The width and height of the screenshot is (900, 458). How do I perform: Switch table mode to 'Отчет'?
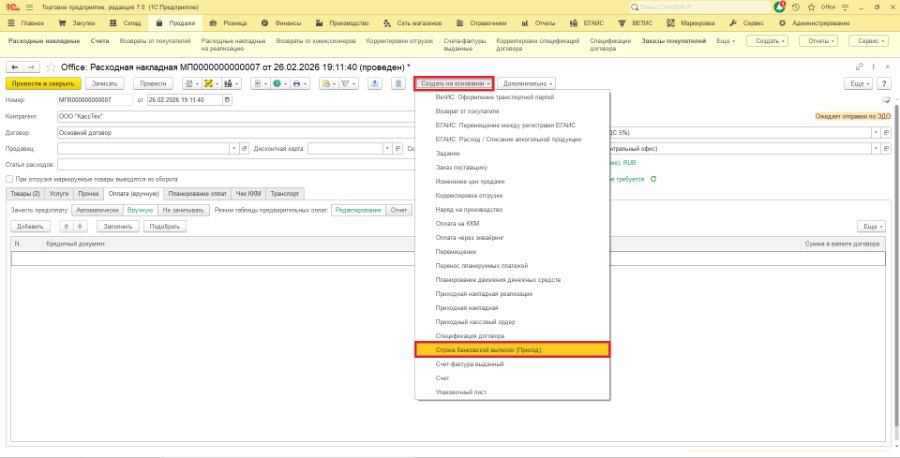[399, 210]
